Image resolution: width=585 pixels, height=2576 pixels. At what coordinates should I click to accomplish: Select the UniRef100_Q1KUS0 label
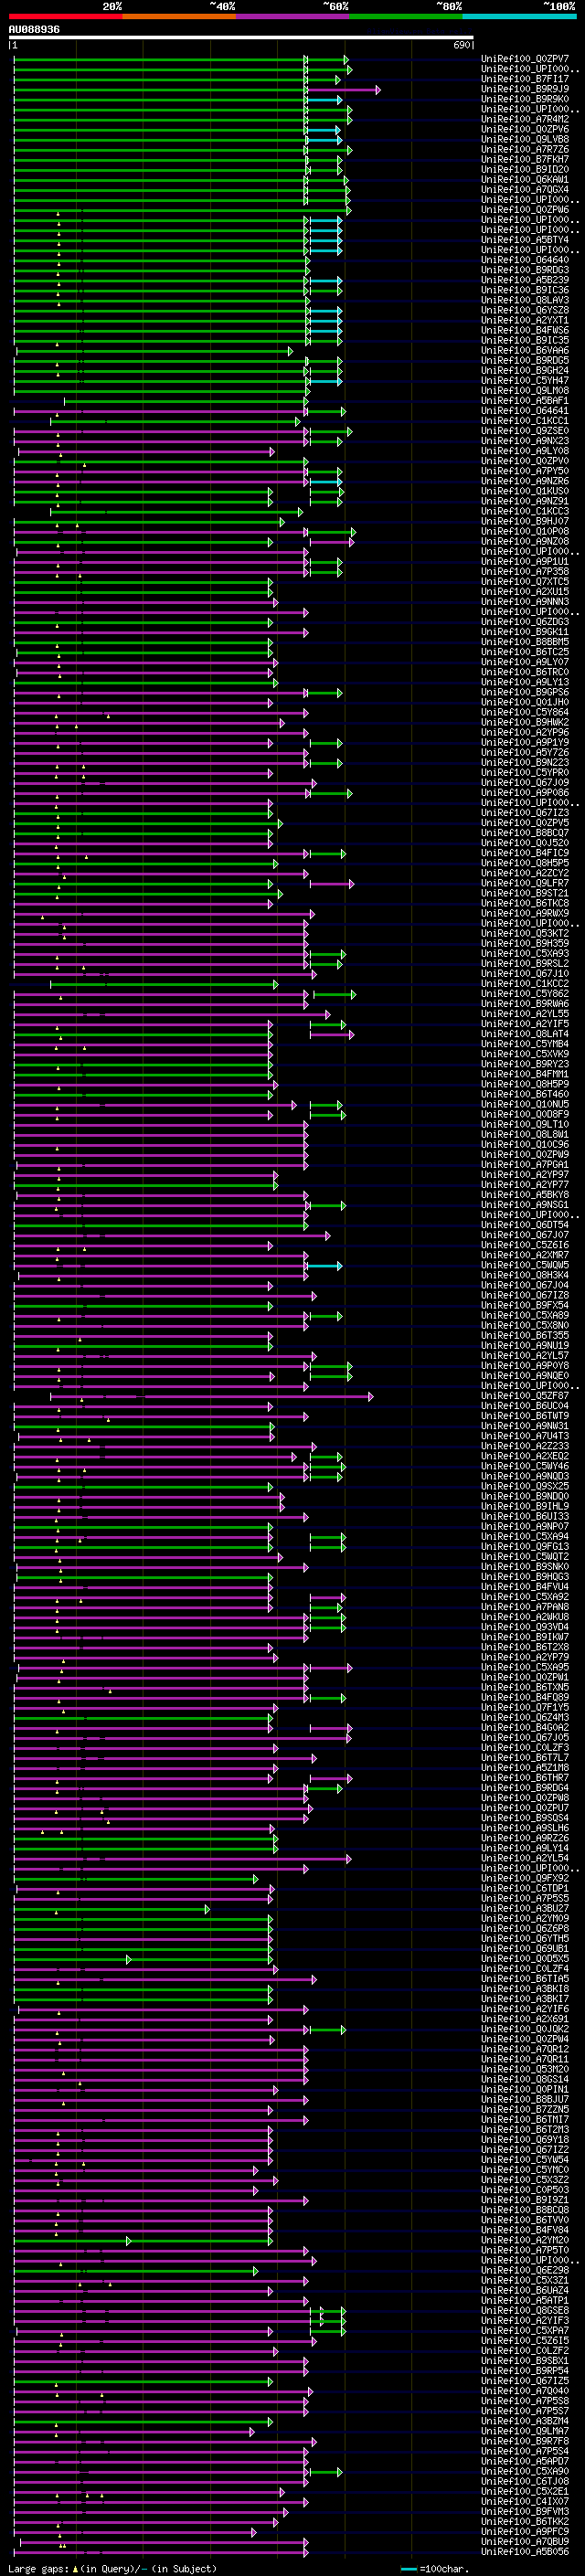(x=525, y=491)
